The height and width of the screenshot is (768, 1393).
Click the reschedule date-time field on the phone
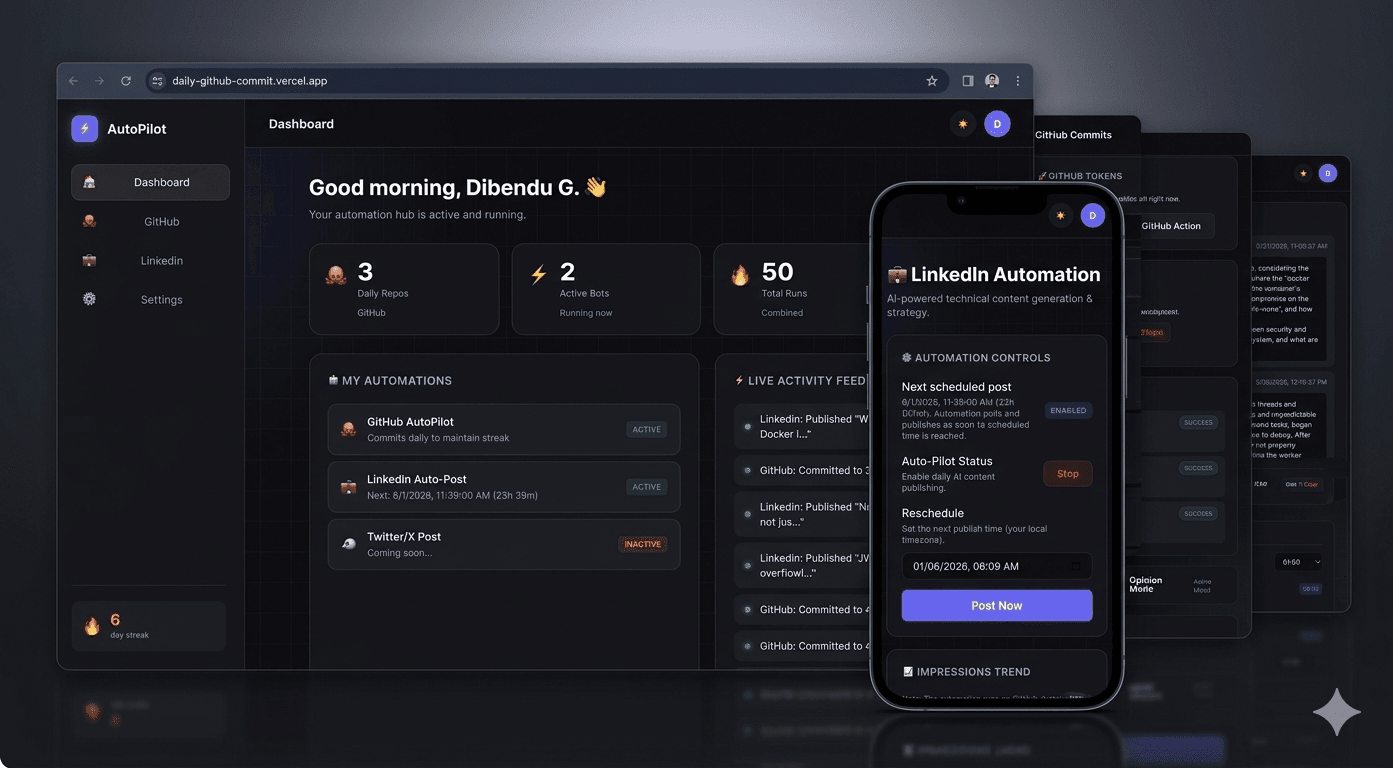click(997, 566)
